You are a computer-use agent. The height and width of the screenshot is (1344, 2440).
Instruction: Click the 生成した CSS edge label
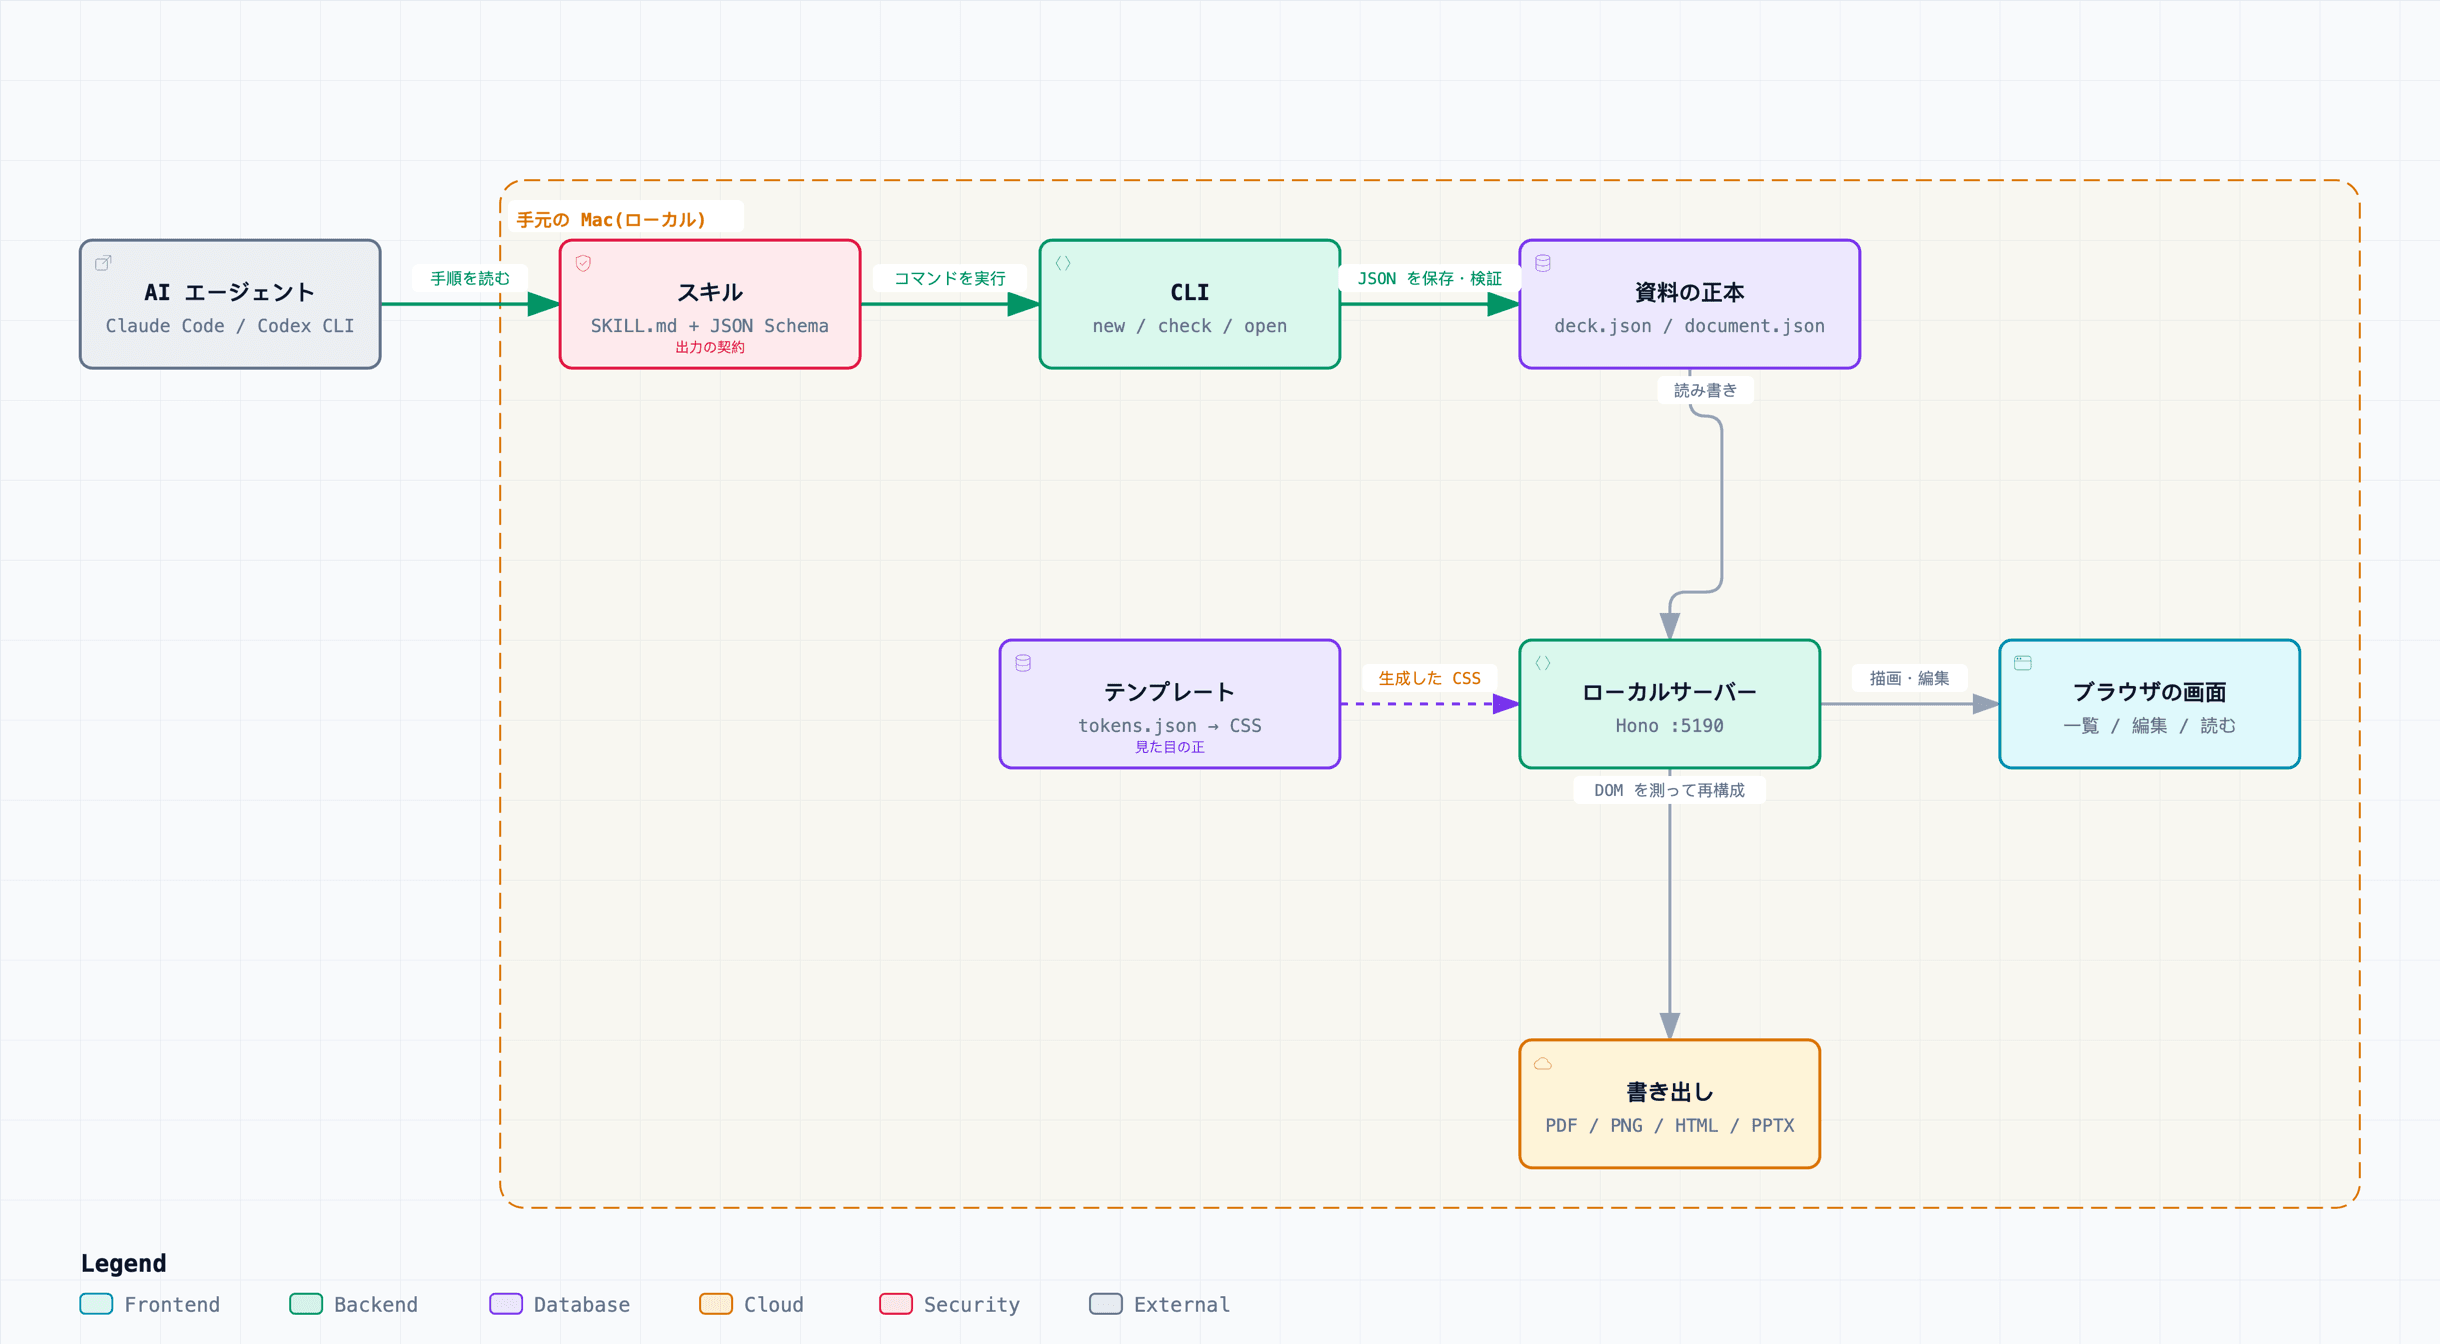tap(1430, 678)
